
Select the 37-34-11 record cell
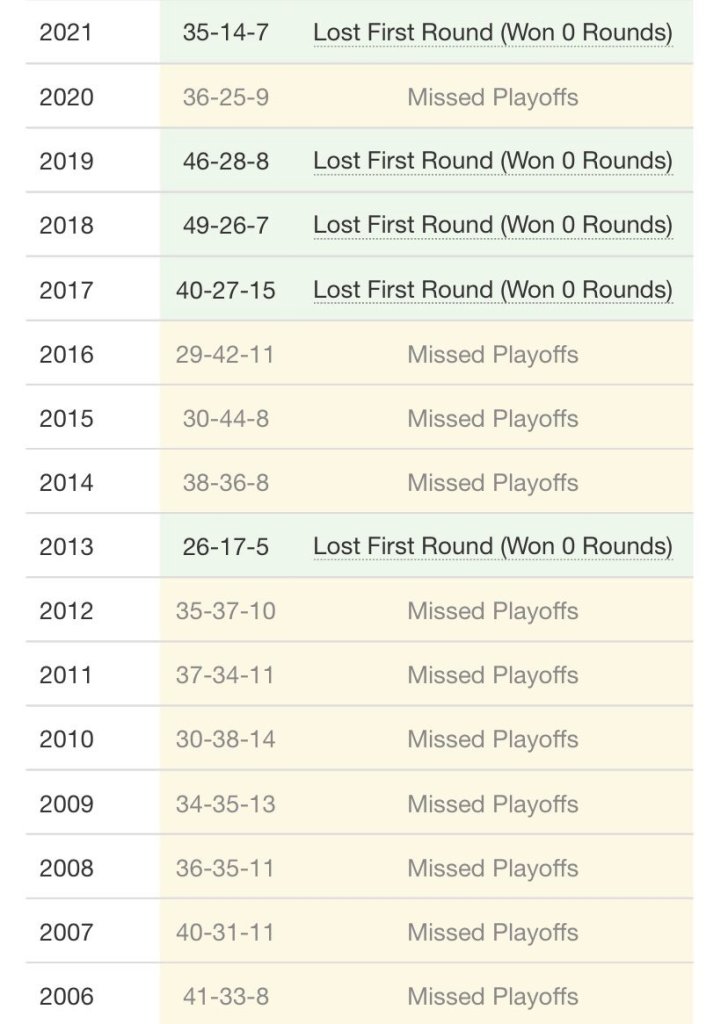(225, 675)
